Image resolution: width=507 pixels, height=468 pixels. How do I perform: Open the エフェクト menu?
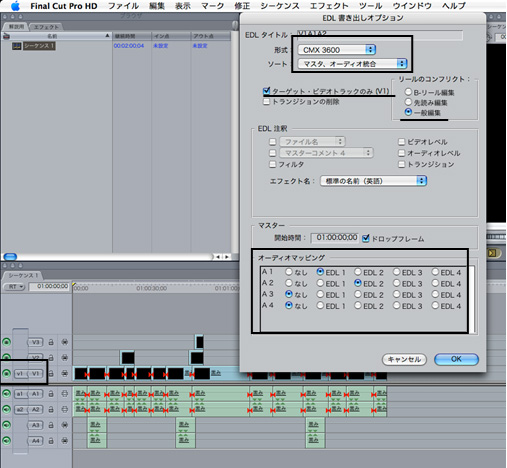329,6
